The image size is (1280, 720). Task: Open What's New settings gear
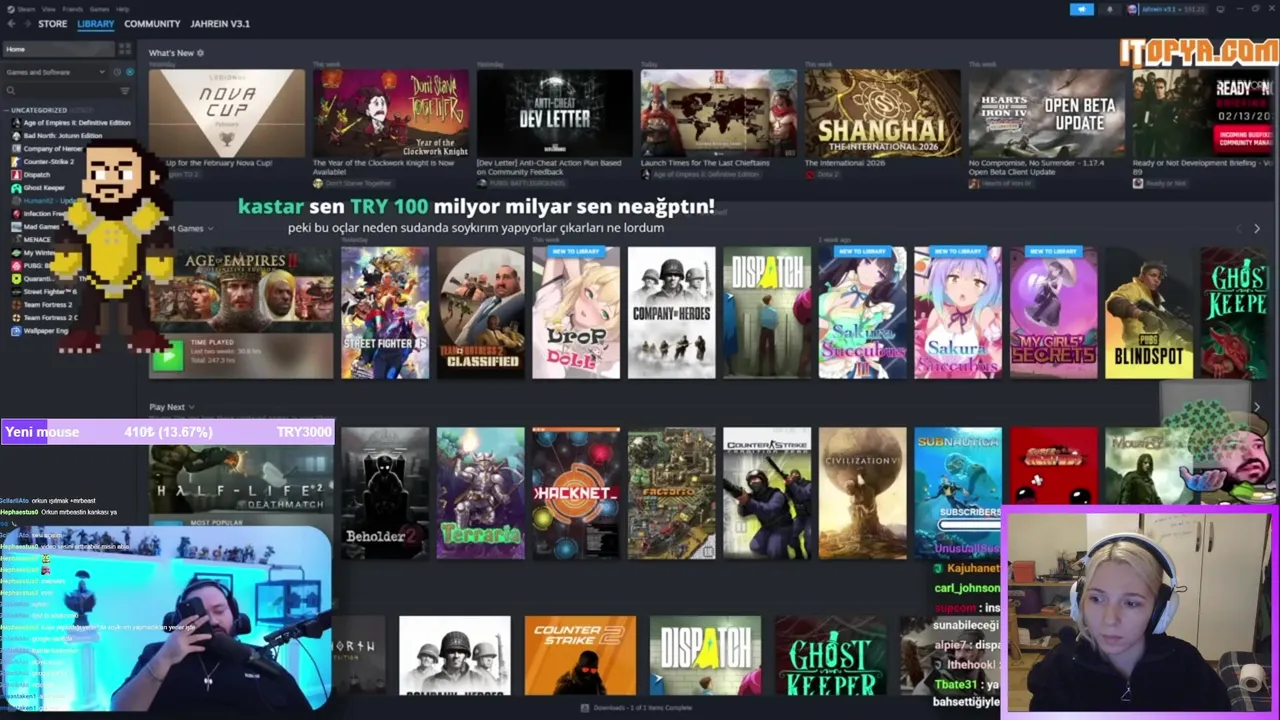coord(200,53)
